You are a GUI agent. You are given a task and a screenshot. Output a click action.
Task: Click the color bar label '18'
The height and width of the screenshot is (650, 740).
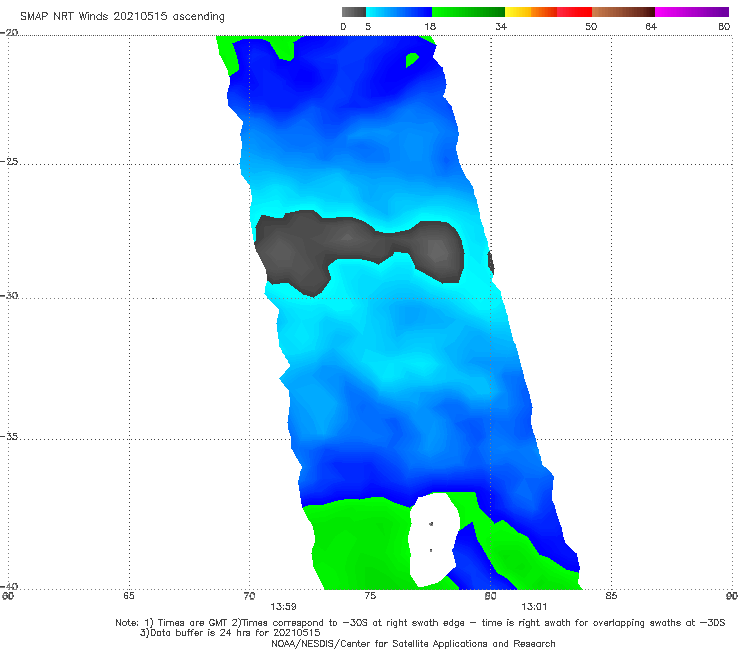pos(430,27)
